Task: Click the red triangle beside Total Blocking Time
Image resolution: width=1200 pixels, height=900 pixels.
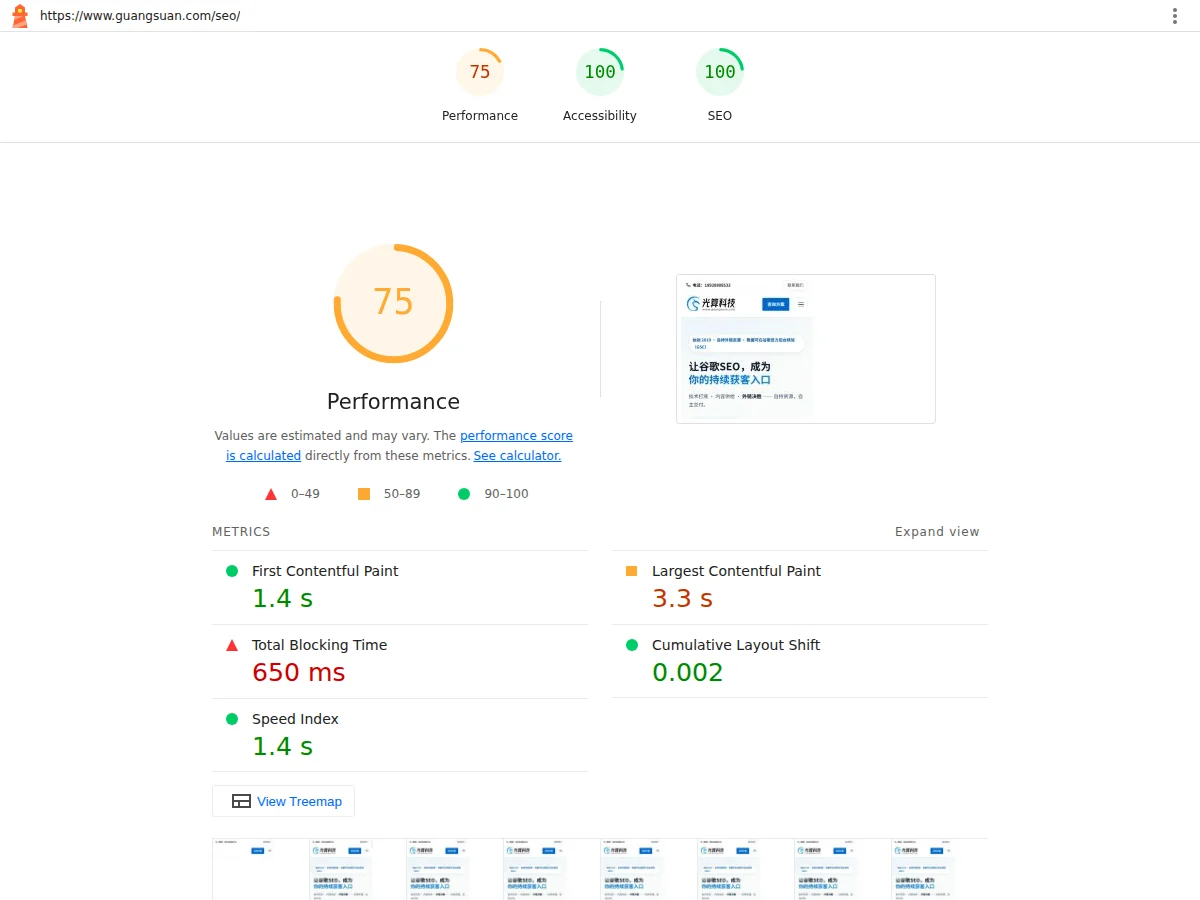Action: tap(232, 645)
